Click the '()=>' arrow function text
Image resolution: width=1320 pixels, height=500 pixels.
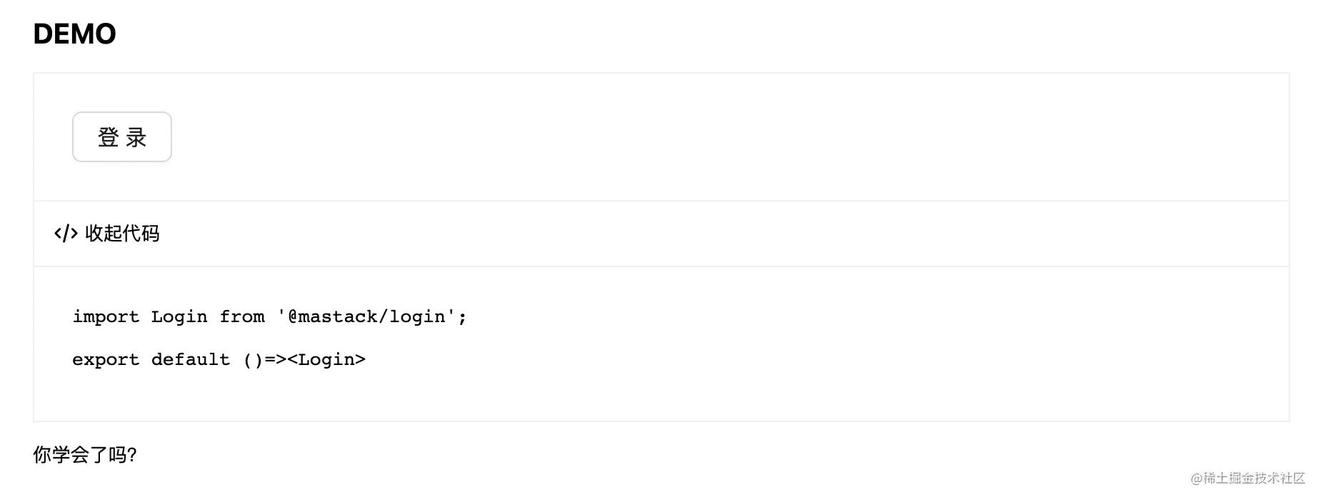[x=265, y=360]
